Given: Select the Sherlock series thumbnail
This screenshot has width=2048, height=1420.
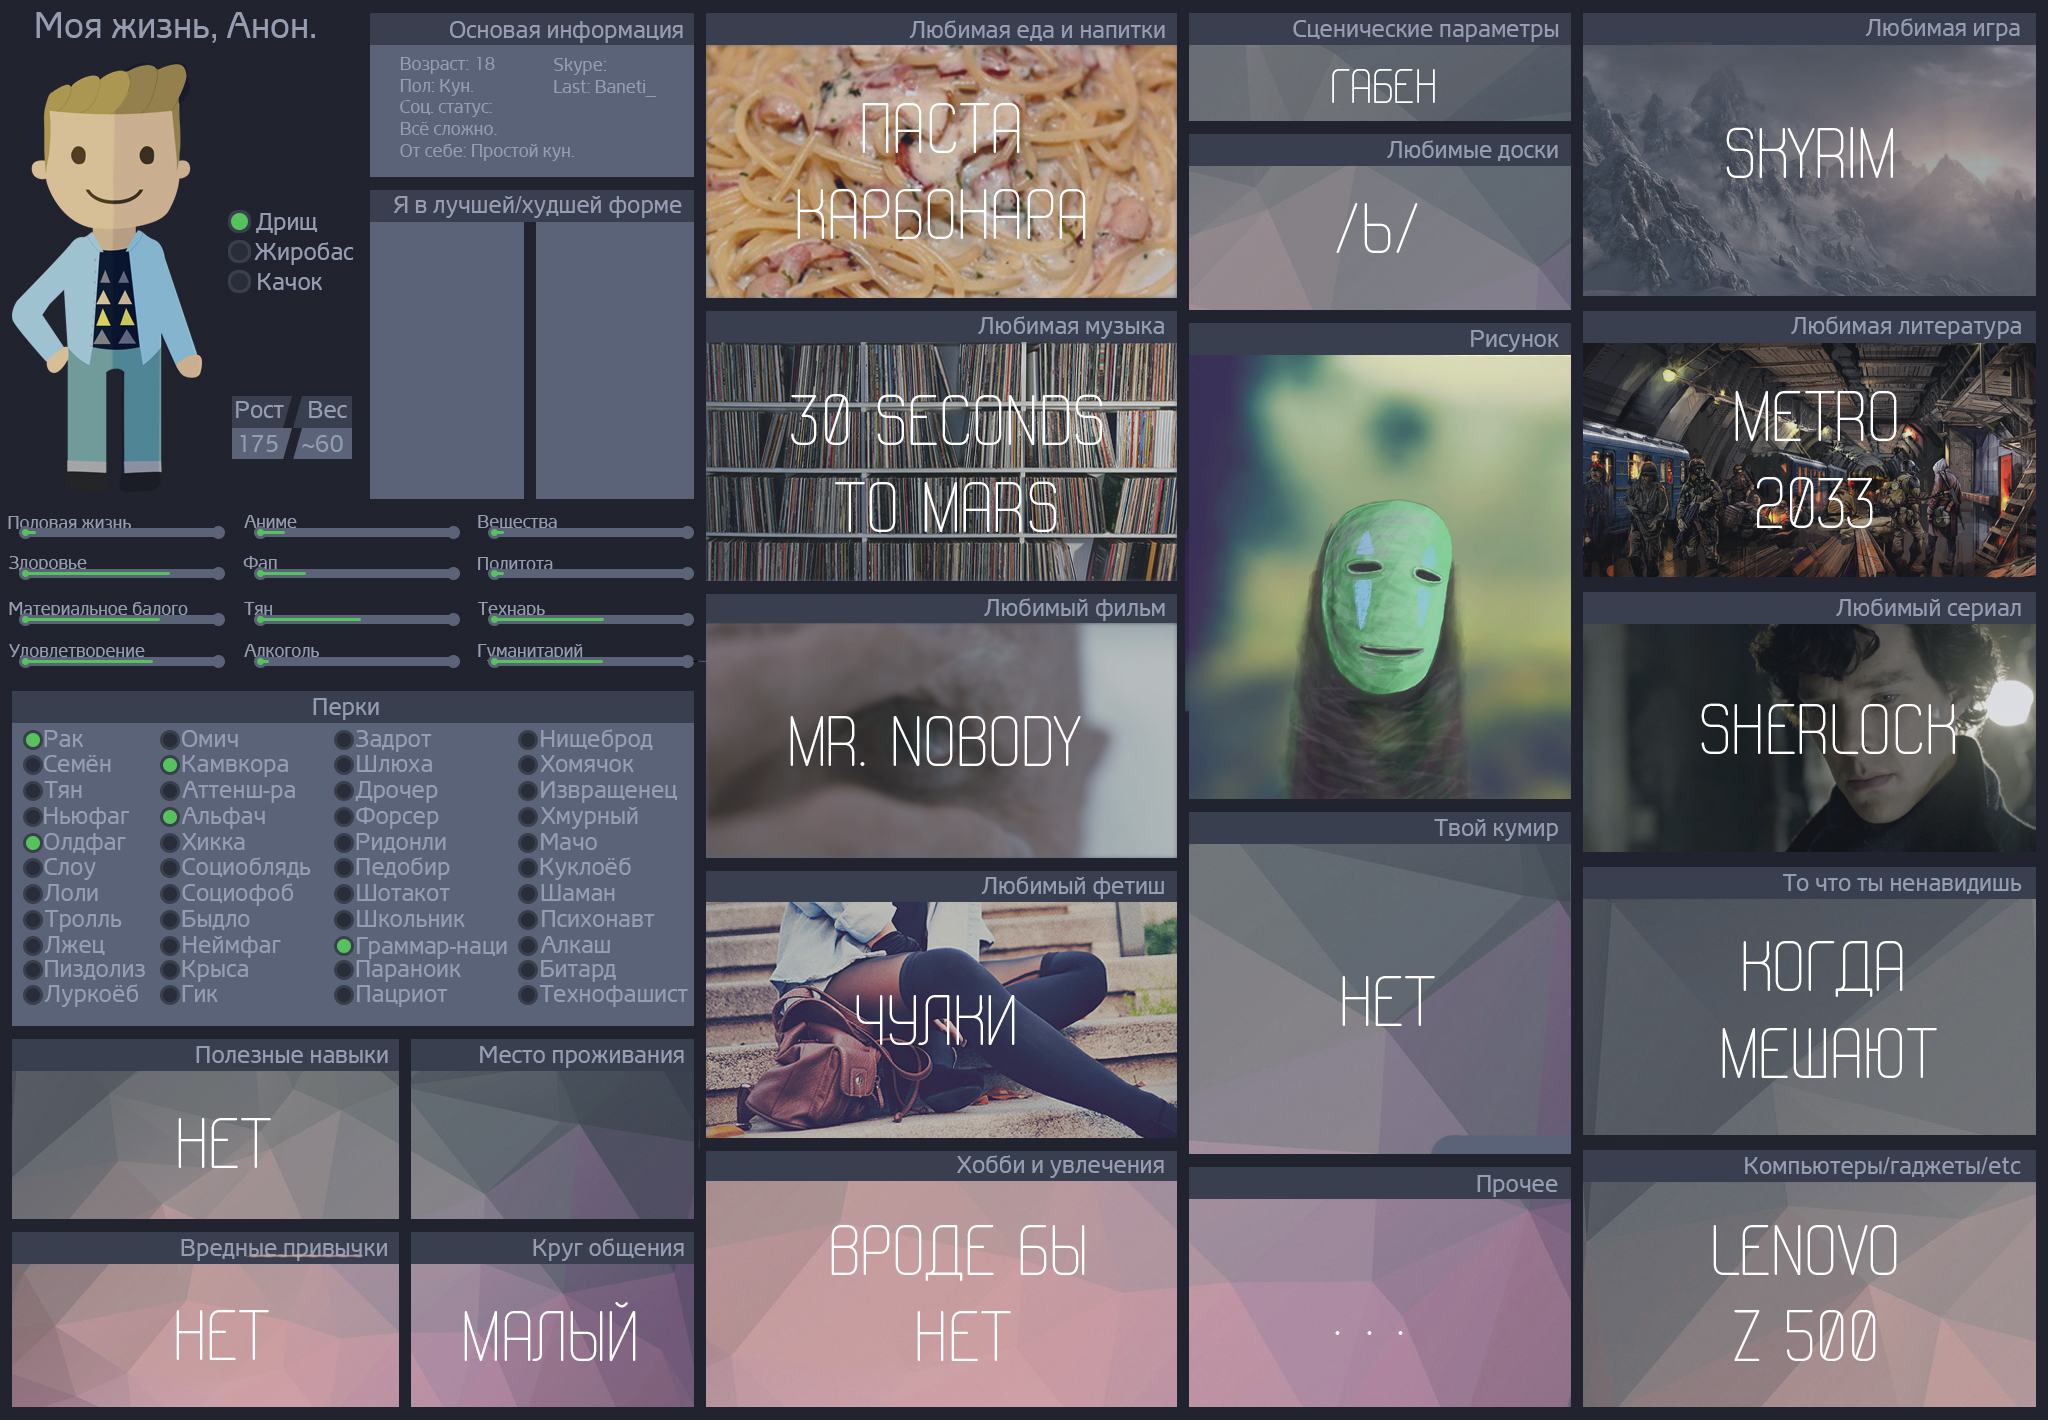Looking at the screenshot, I should (1808, 737).
